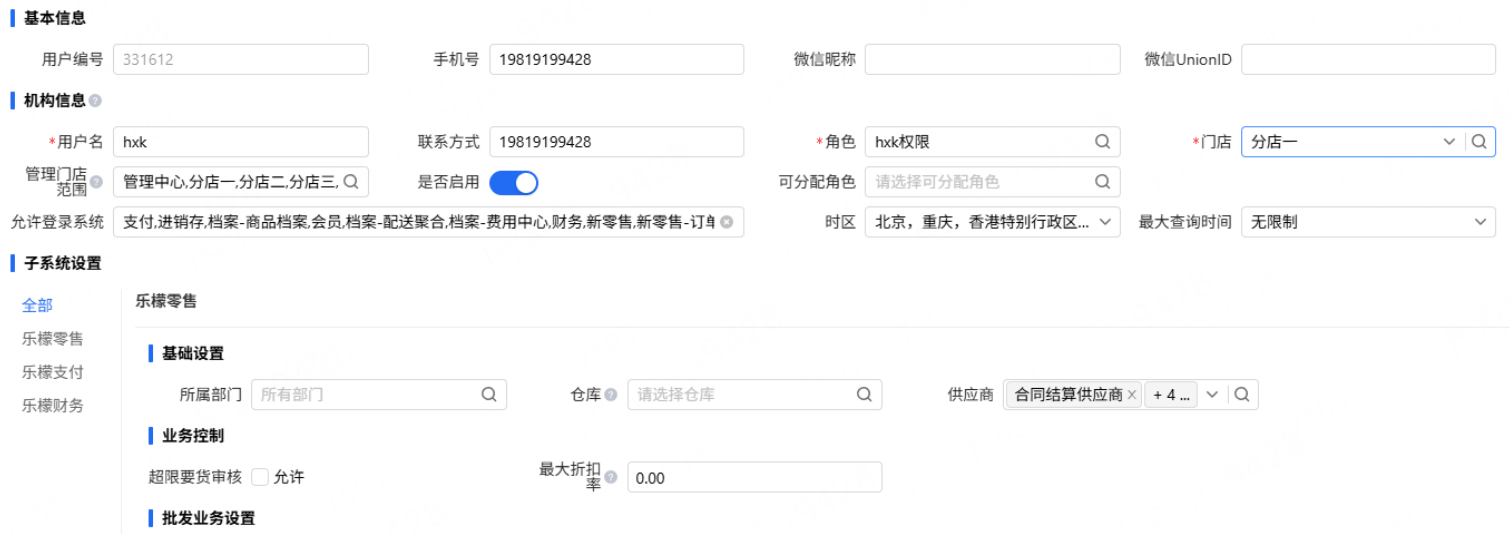The height and width of the screenshot is (534, 1510).
Task: Click the search icon in 仓库 field
Action: (x=864, y=395)
